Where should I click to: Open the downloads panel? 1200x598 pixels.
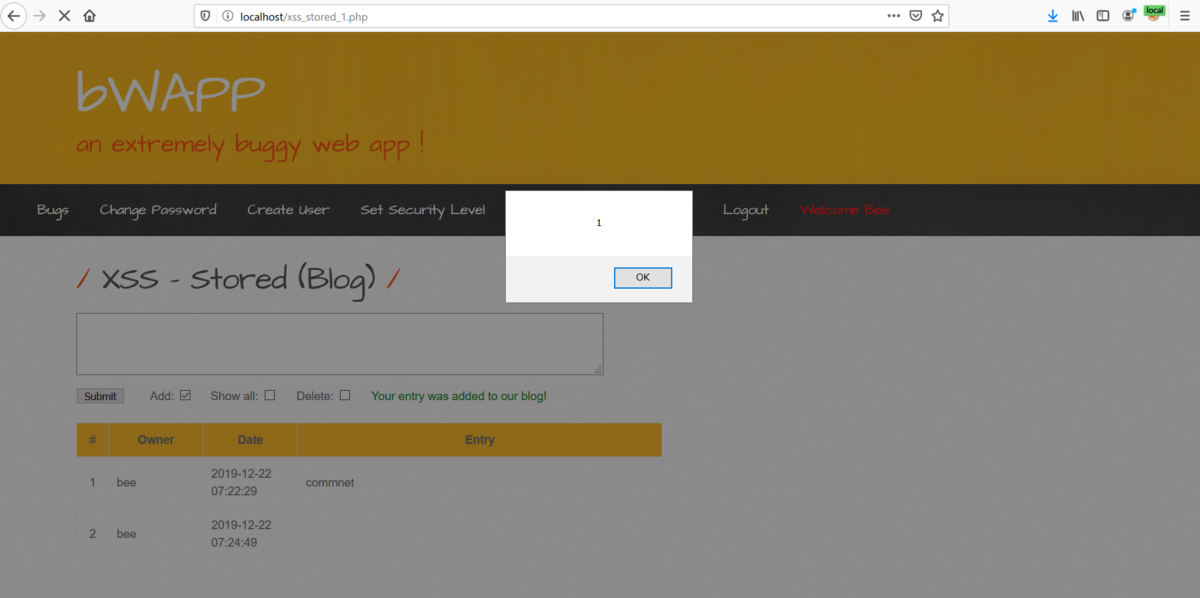1053,16
